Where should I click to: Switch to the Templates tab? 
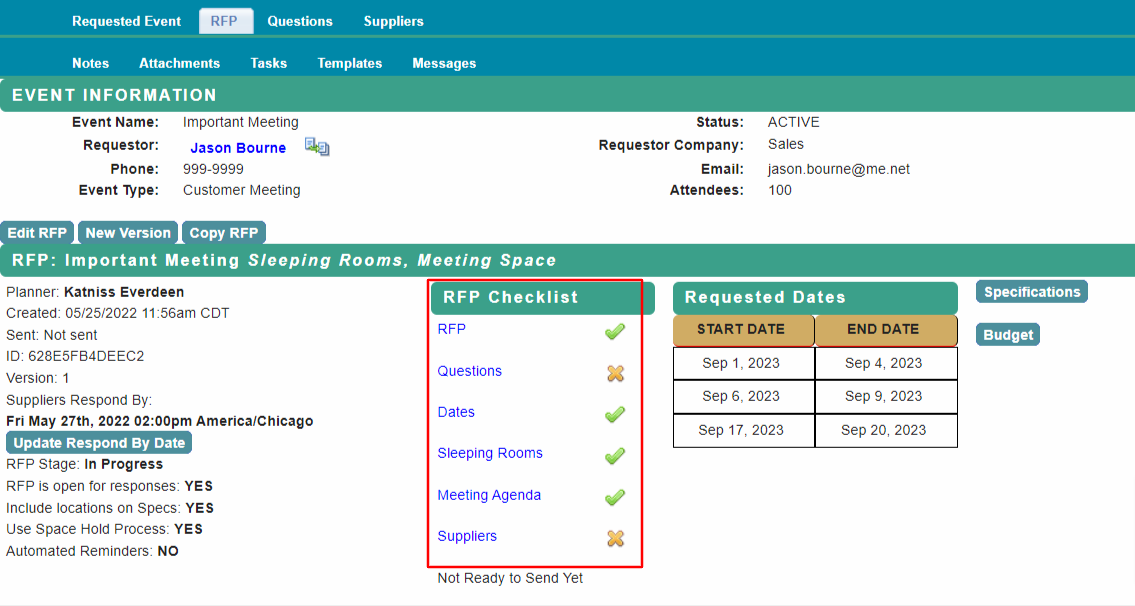(x=349, y=63)
